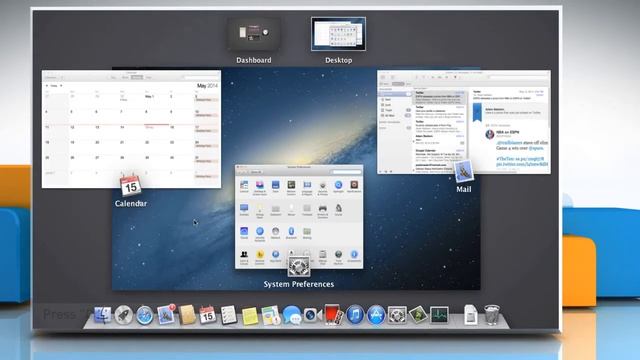The image size is (640, 360).
Task: Click the "Calendar" window label
Action: point(131,203)
